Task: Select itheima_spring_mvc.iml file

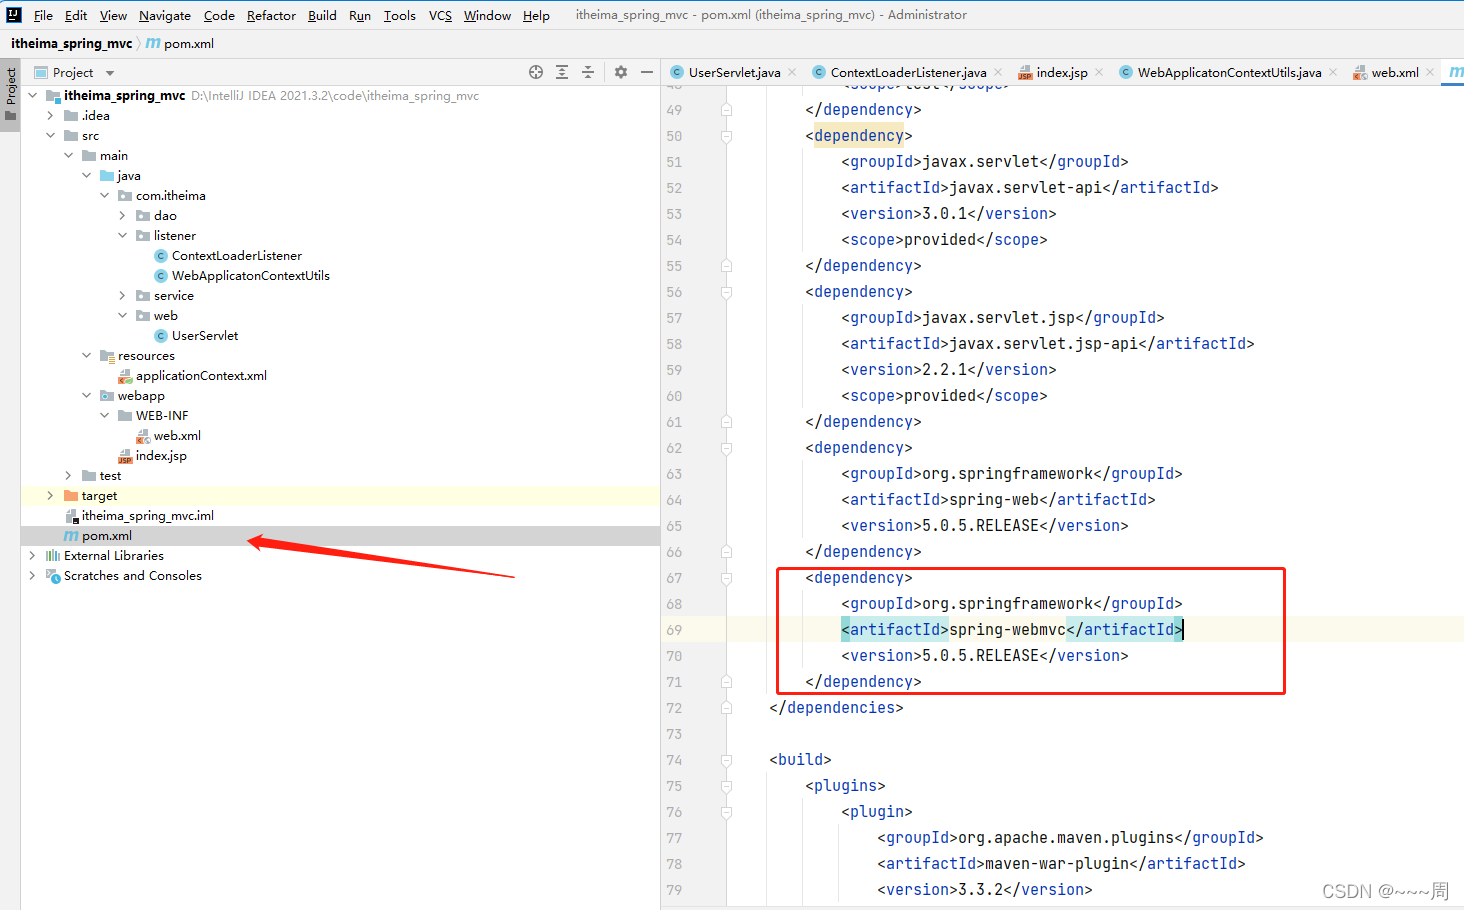Action: 147,516
